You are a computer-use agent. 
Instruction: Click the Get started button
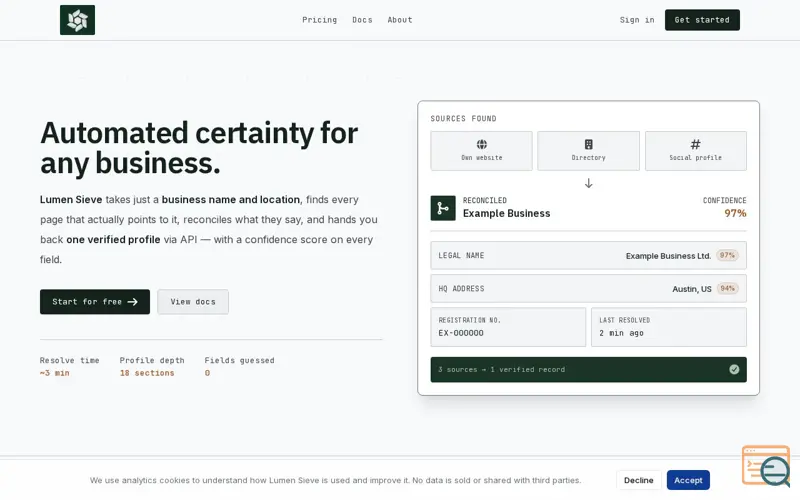coord(702,20)
